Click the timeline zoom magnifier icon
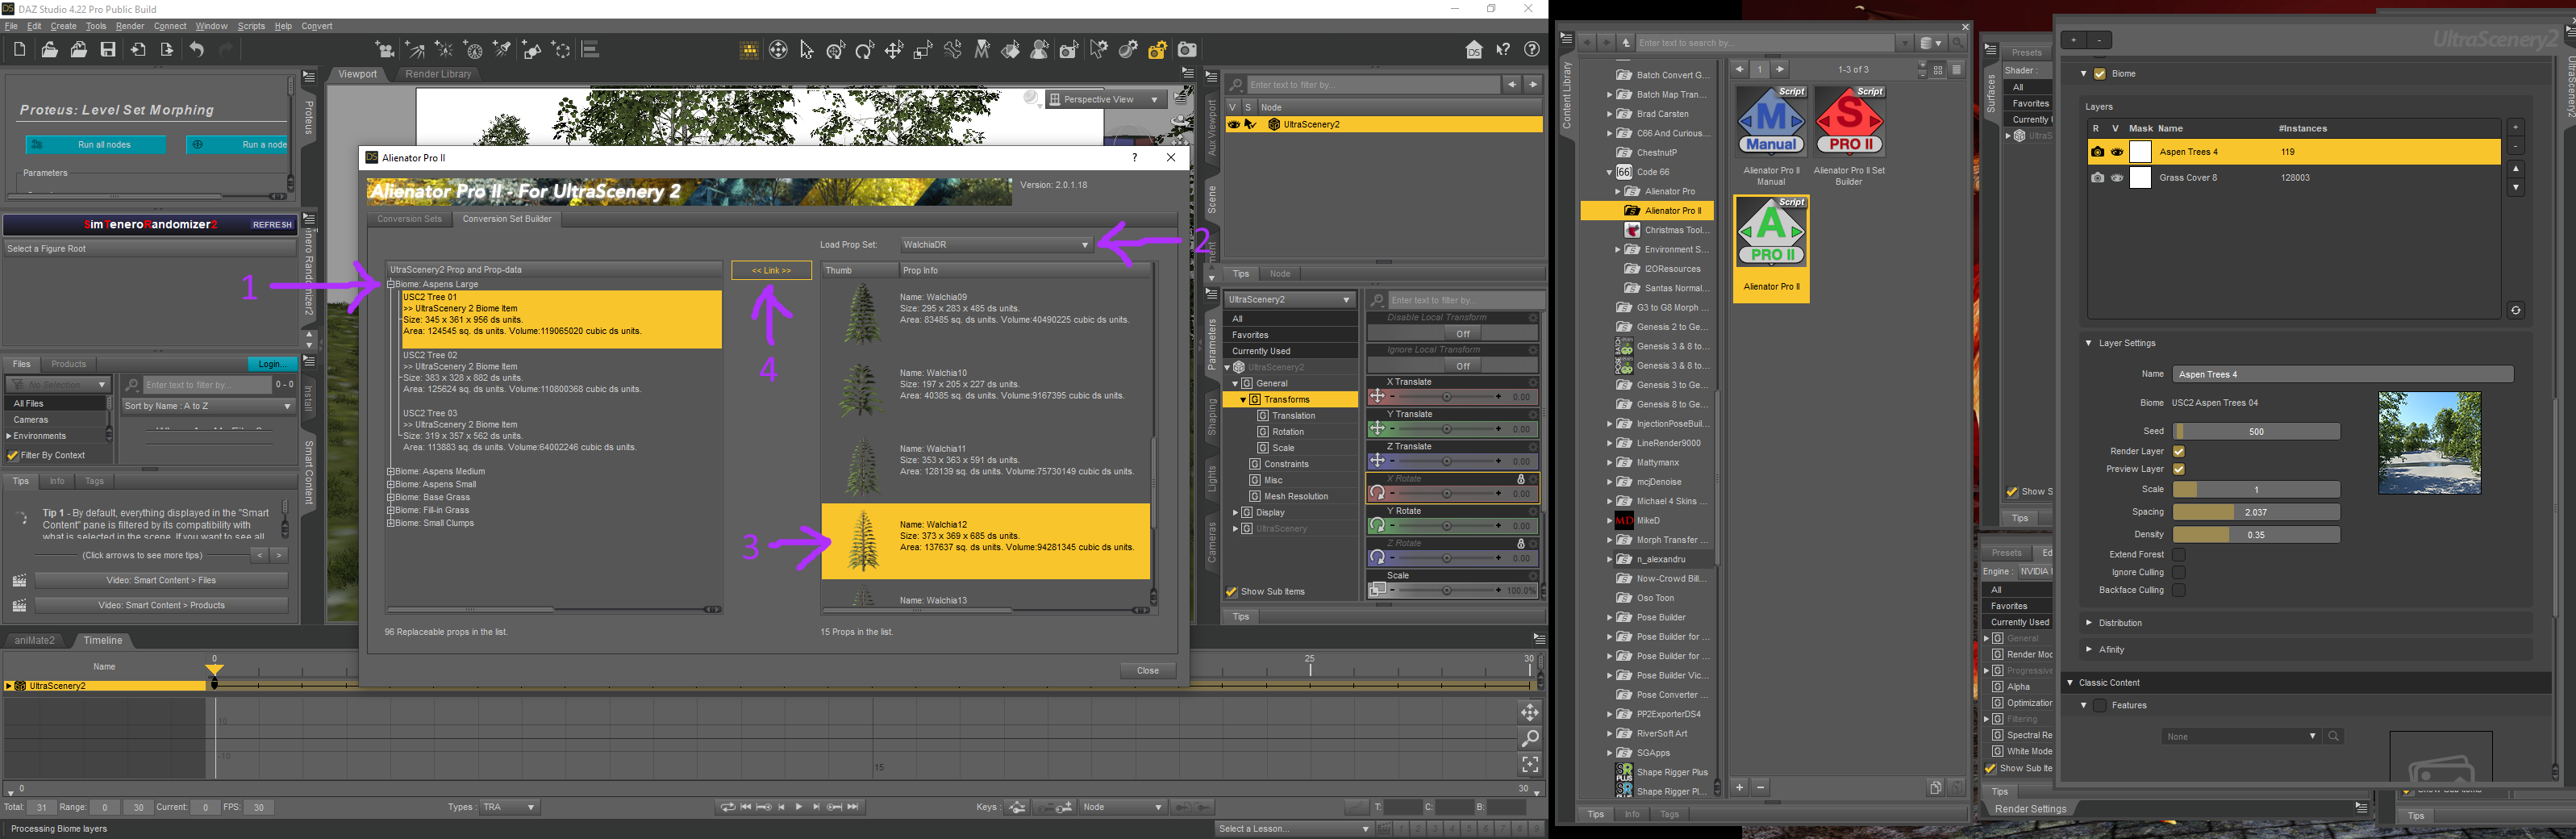Image resolution: width=2576 pixels, height=839 pixels. (x=1529, y=738)
